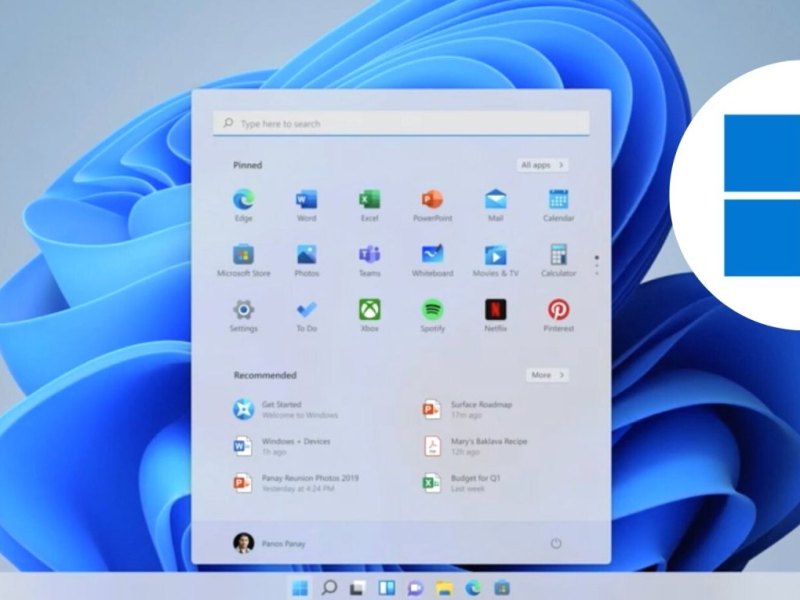Screen dimensions: 800x600
Task: Launch the Pinterest app
Action: pos(559,315)
